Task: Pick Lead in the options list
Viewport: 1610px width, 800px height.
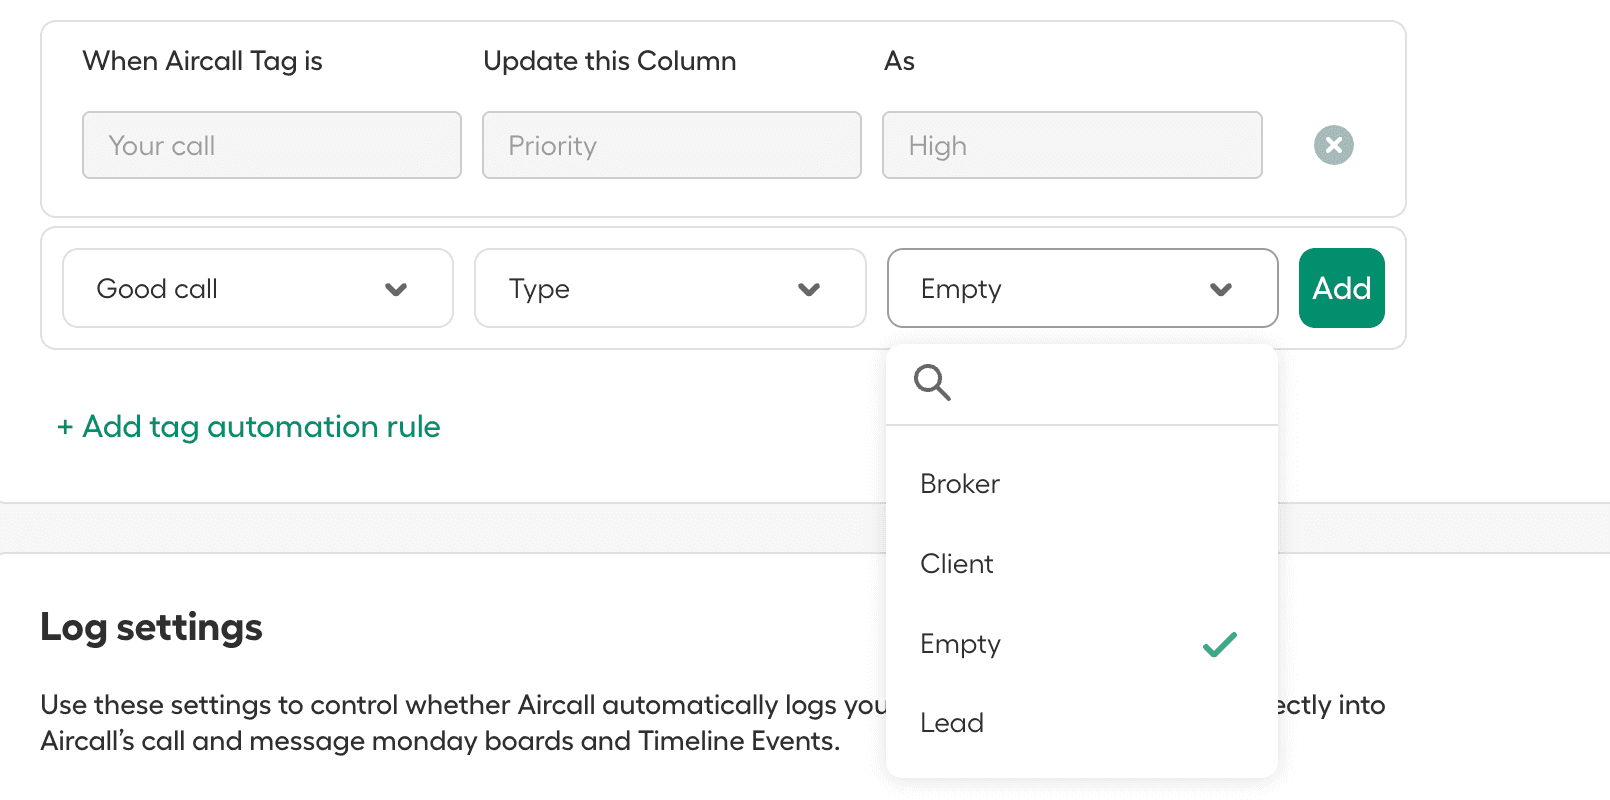Action: tap(952, 723)
